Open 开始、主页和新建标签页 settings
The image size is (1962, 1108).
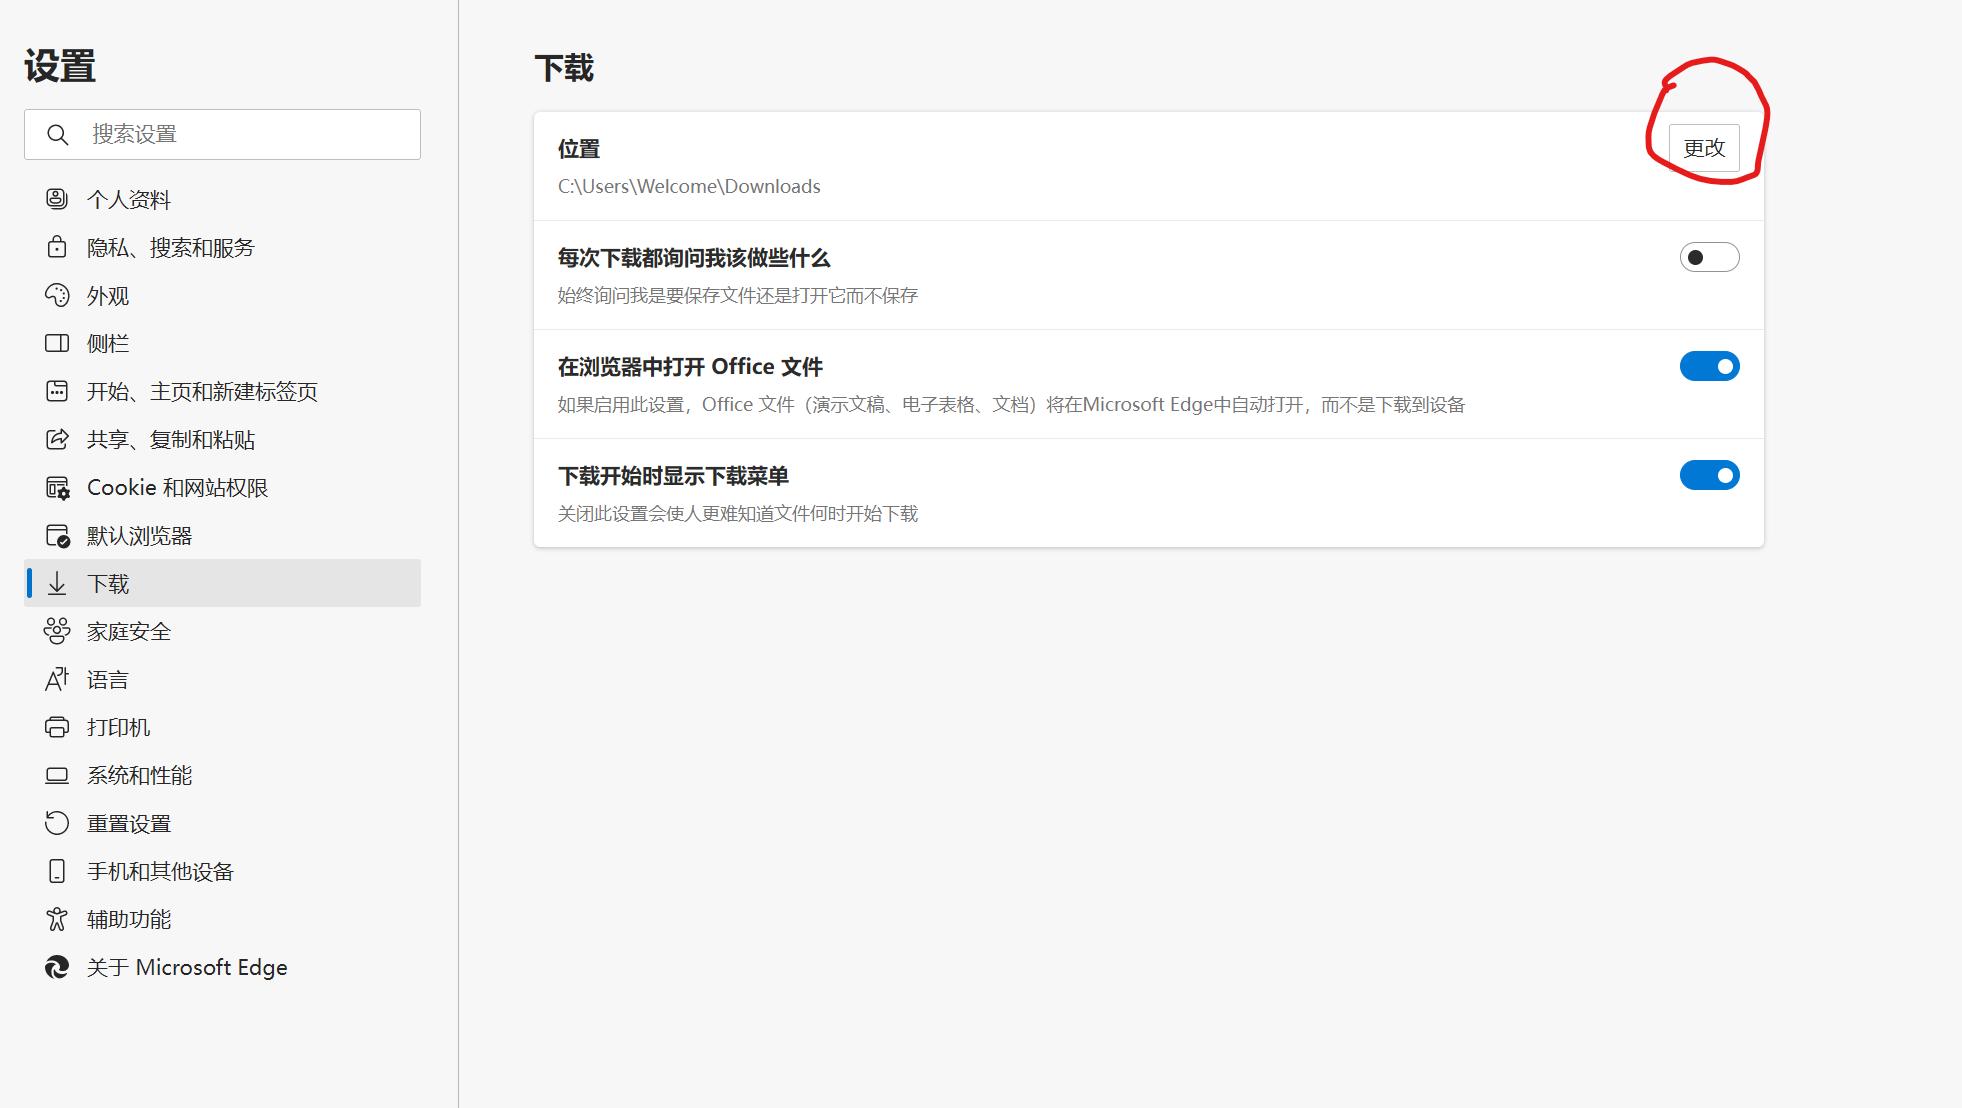coord(222,391)
